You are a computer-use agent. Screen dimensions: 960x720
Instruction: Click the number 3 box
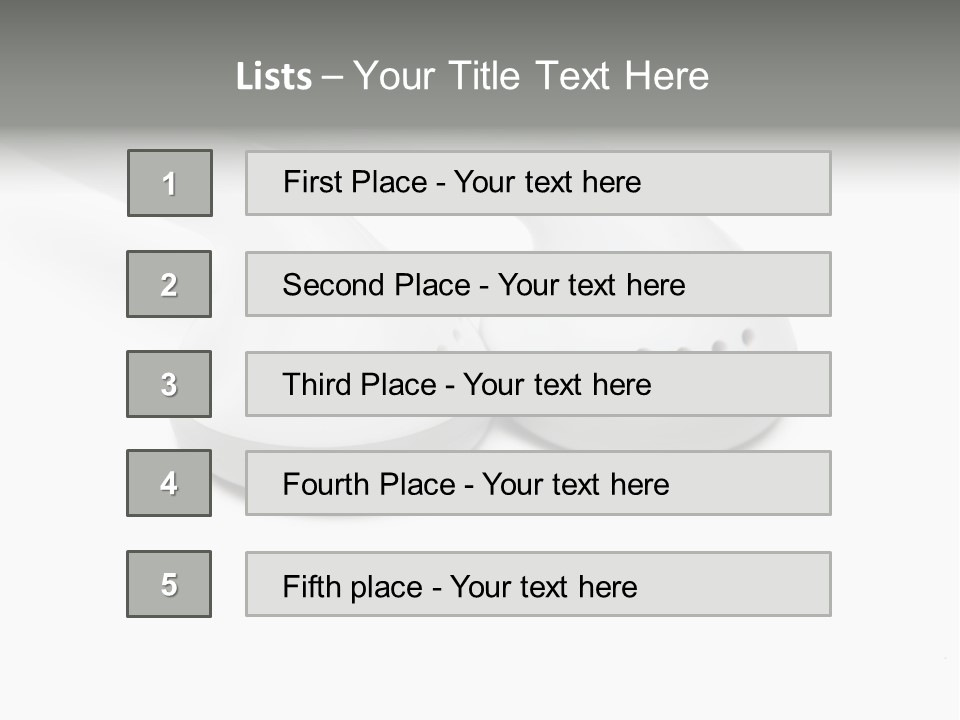[169, 384]
